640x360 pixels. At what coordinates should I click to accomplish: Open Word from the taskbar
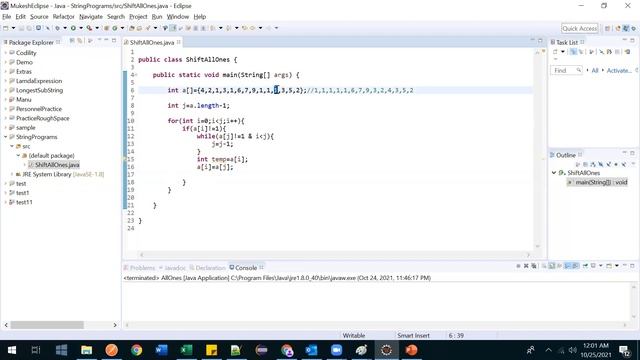tap(162, 350)
